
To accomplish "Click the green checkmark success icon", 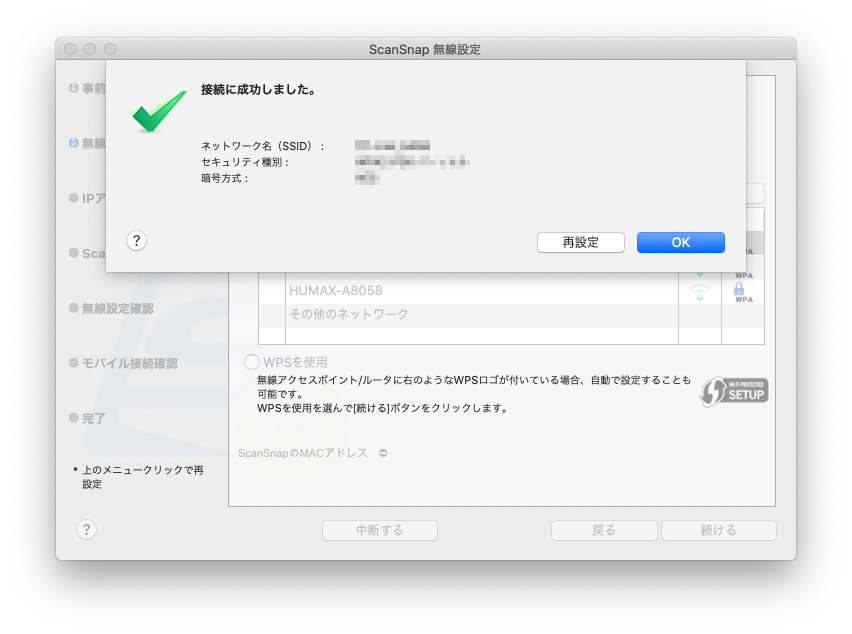I will coord(159,111).
